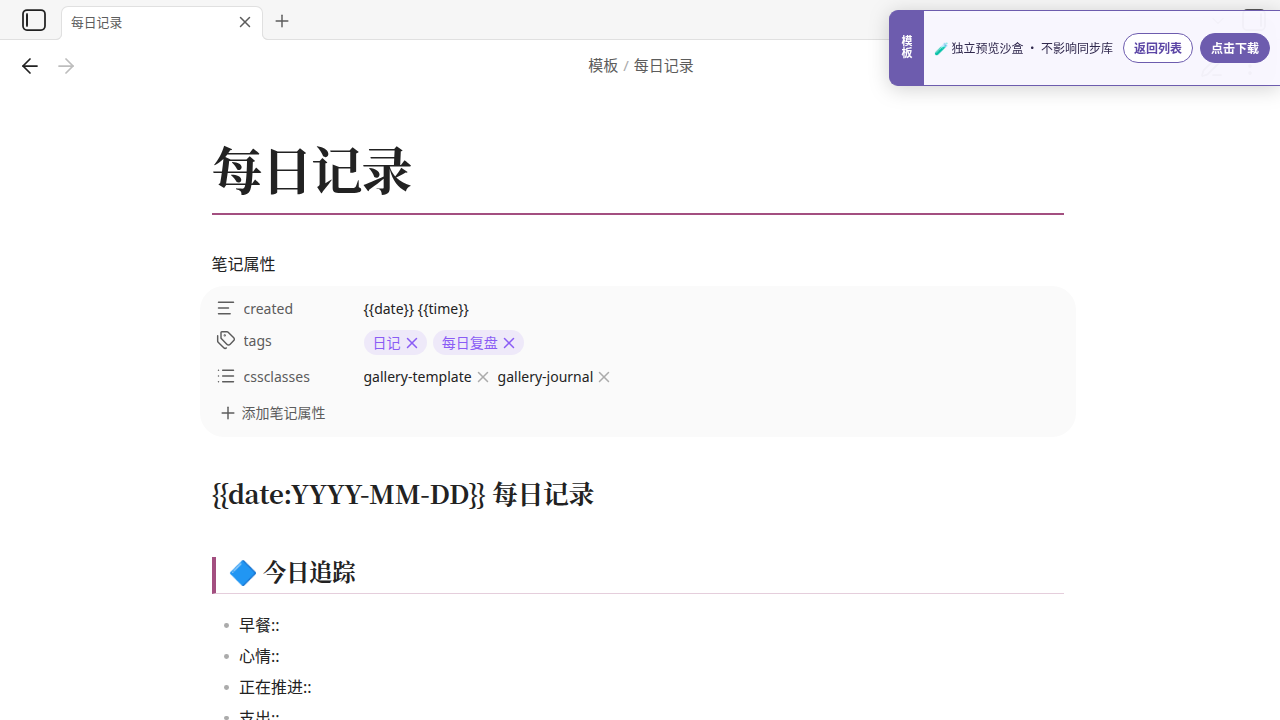Click the large 每日记录 note title
The height and width of the screenshot is (720, 1280).
(312, 170)
